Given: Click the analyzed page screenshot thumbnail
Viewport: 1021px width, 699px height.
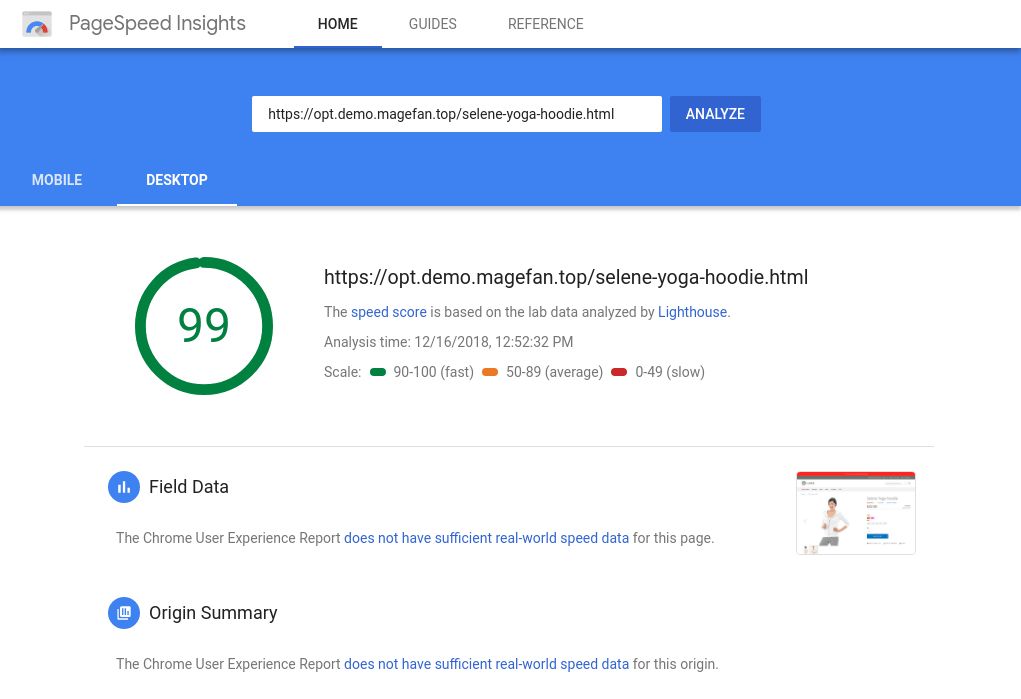Looking at the screenshot, I should point(855,513).
